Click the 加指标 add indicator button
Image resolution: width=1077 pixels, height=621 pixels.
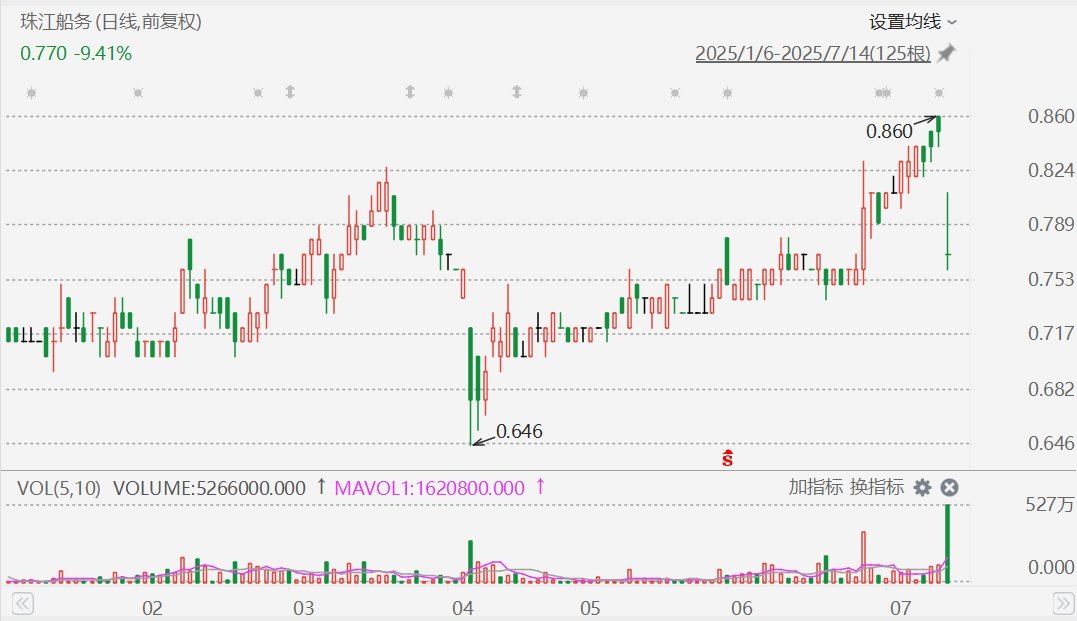point(814,487)
